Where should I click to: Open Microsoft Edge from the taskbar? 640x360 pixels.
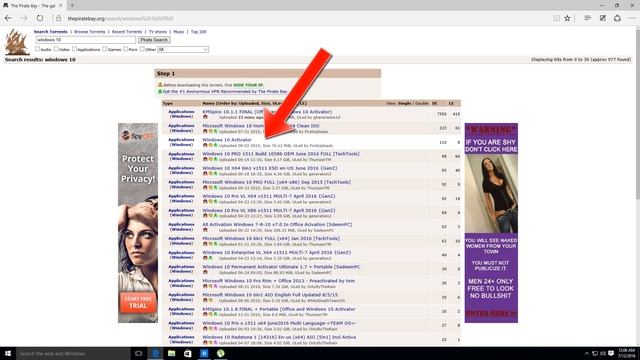pyautogui.click(x=155, y=353)
